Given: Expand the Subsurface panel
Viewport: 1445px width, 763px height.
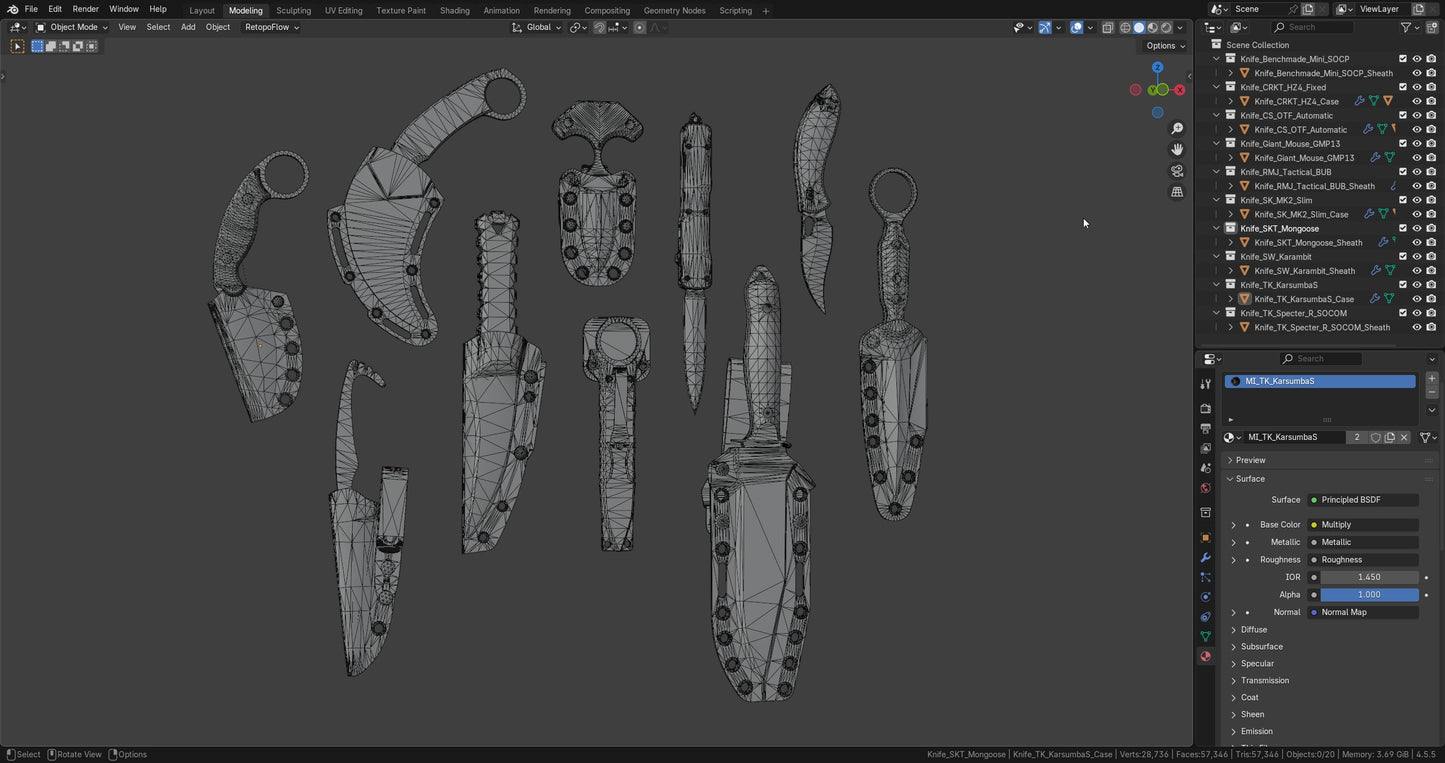Looking at the screenshot, I should tap(1261, 647).
